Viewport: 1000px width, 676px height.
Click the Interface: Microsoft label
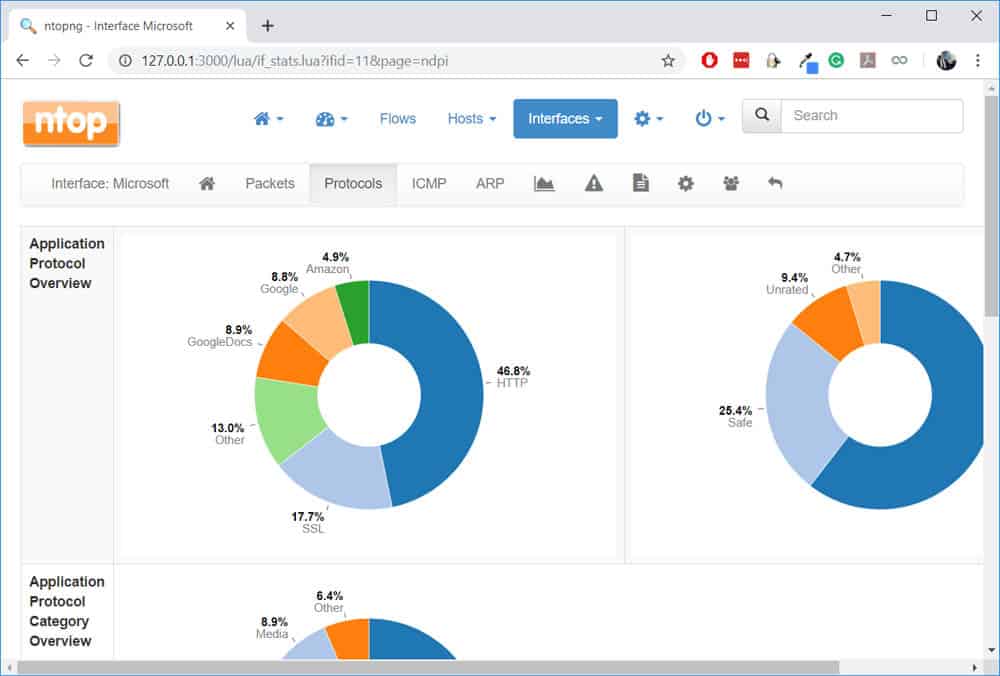tap(110, 184)
